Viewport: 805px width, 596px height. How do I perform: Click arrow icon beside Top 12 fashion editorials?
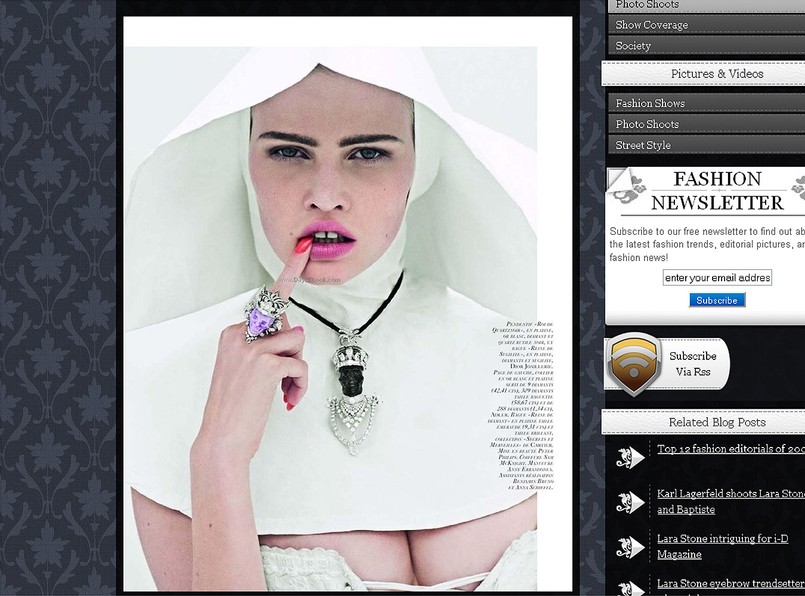[x=630, y=457]
